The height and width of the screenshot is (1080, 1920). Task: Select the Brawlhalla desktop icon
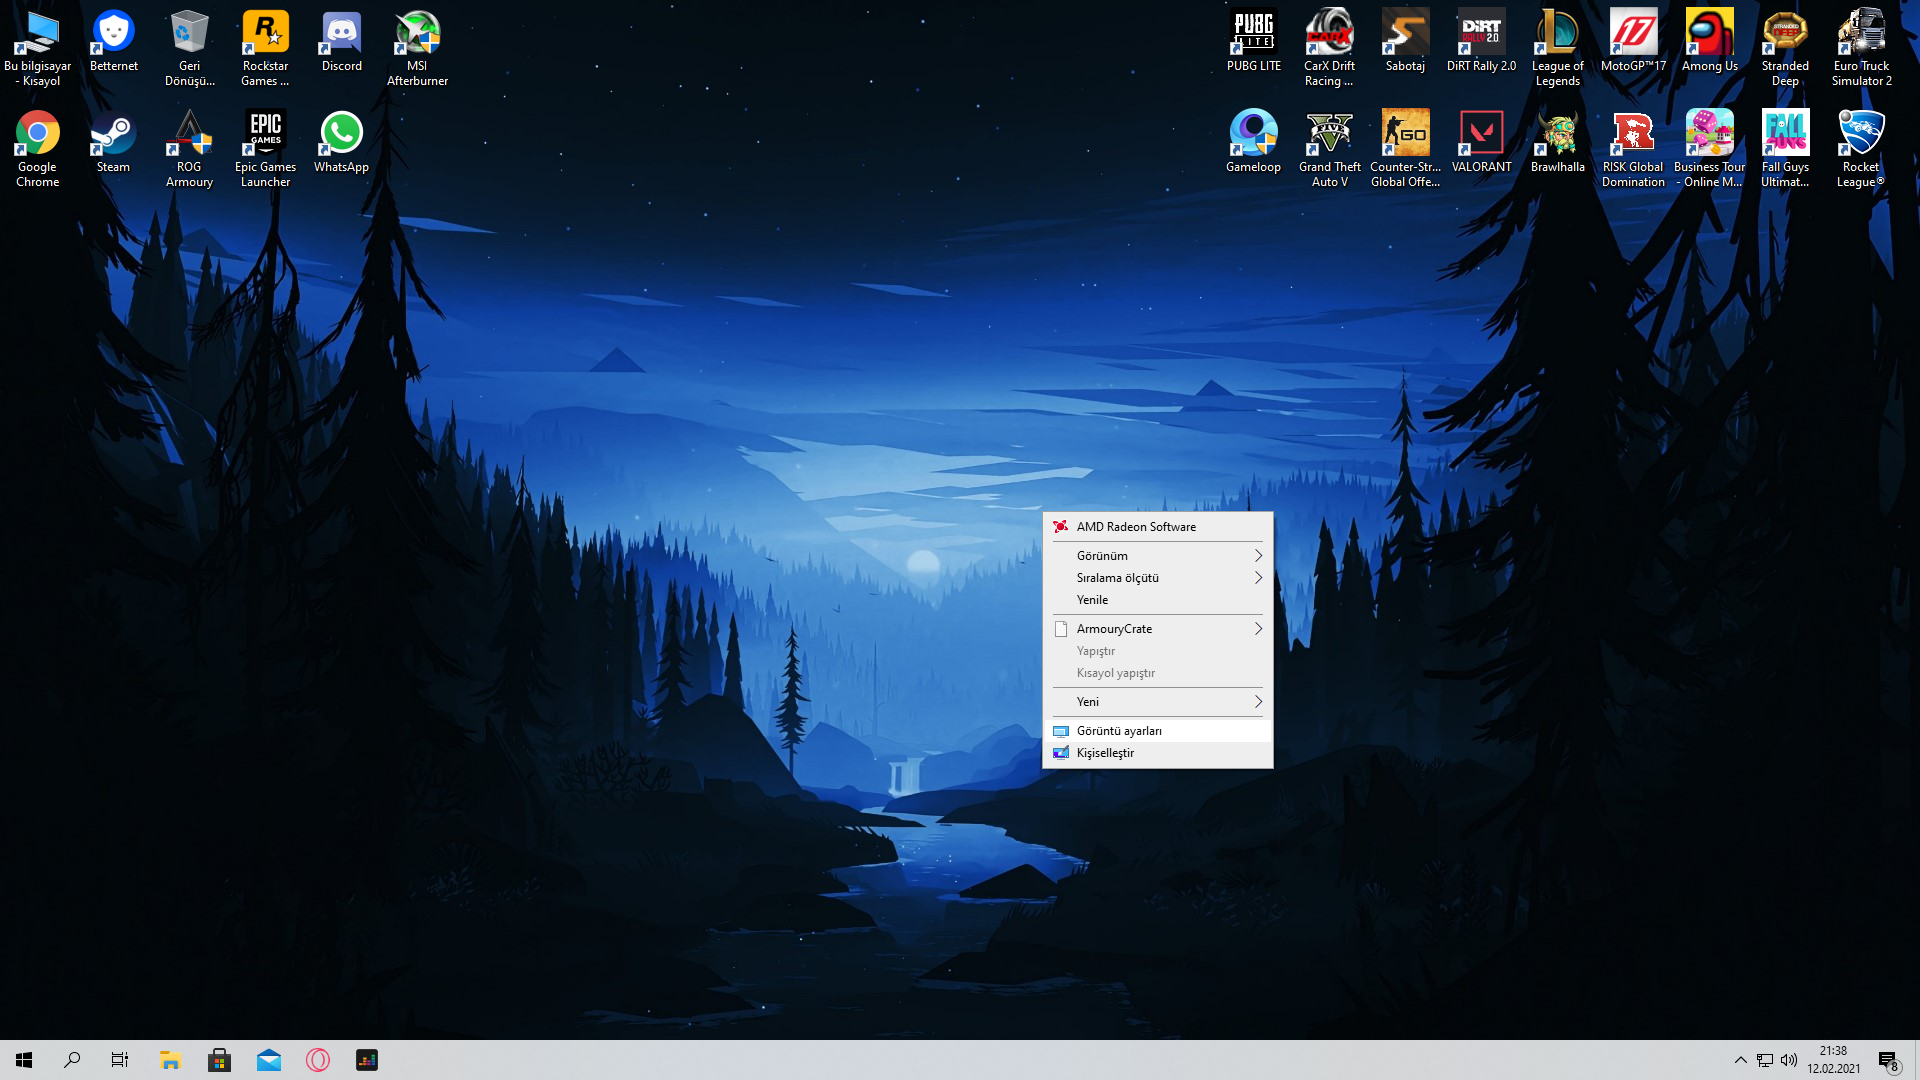pyautogui.click(x=1558, y=142)
